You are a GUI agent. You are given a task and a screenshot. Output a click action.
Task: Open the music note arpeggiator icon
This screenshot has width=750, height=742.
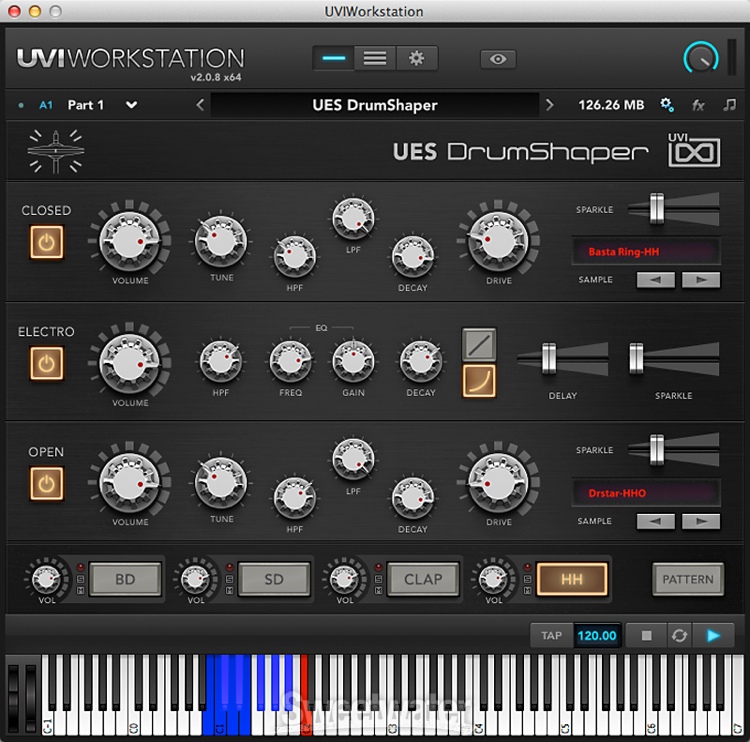point(729,104)
